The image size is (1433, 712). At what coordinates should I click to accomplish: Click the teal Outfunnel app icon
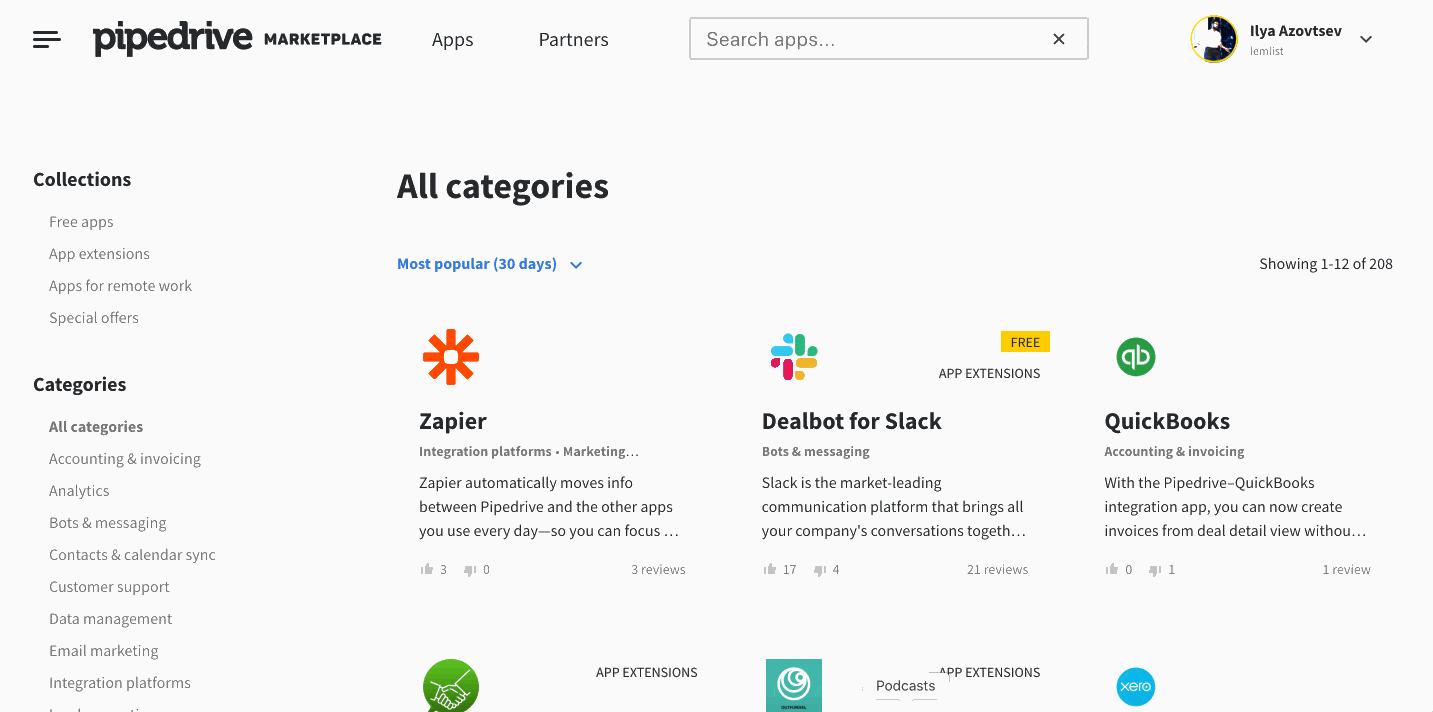793,687
